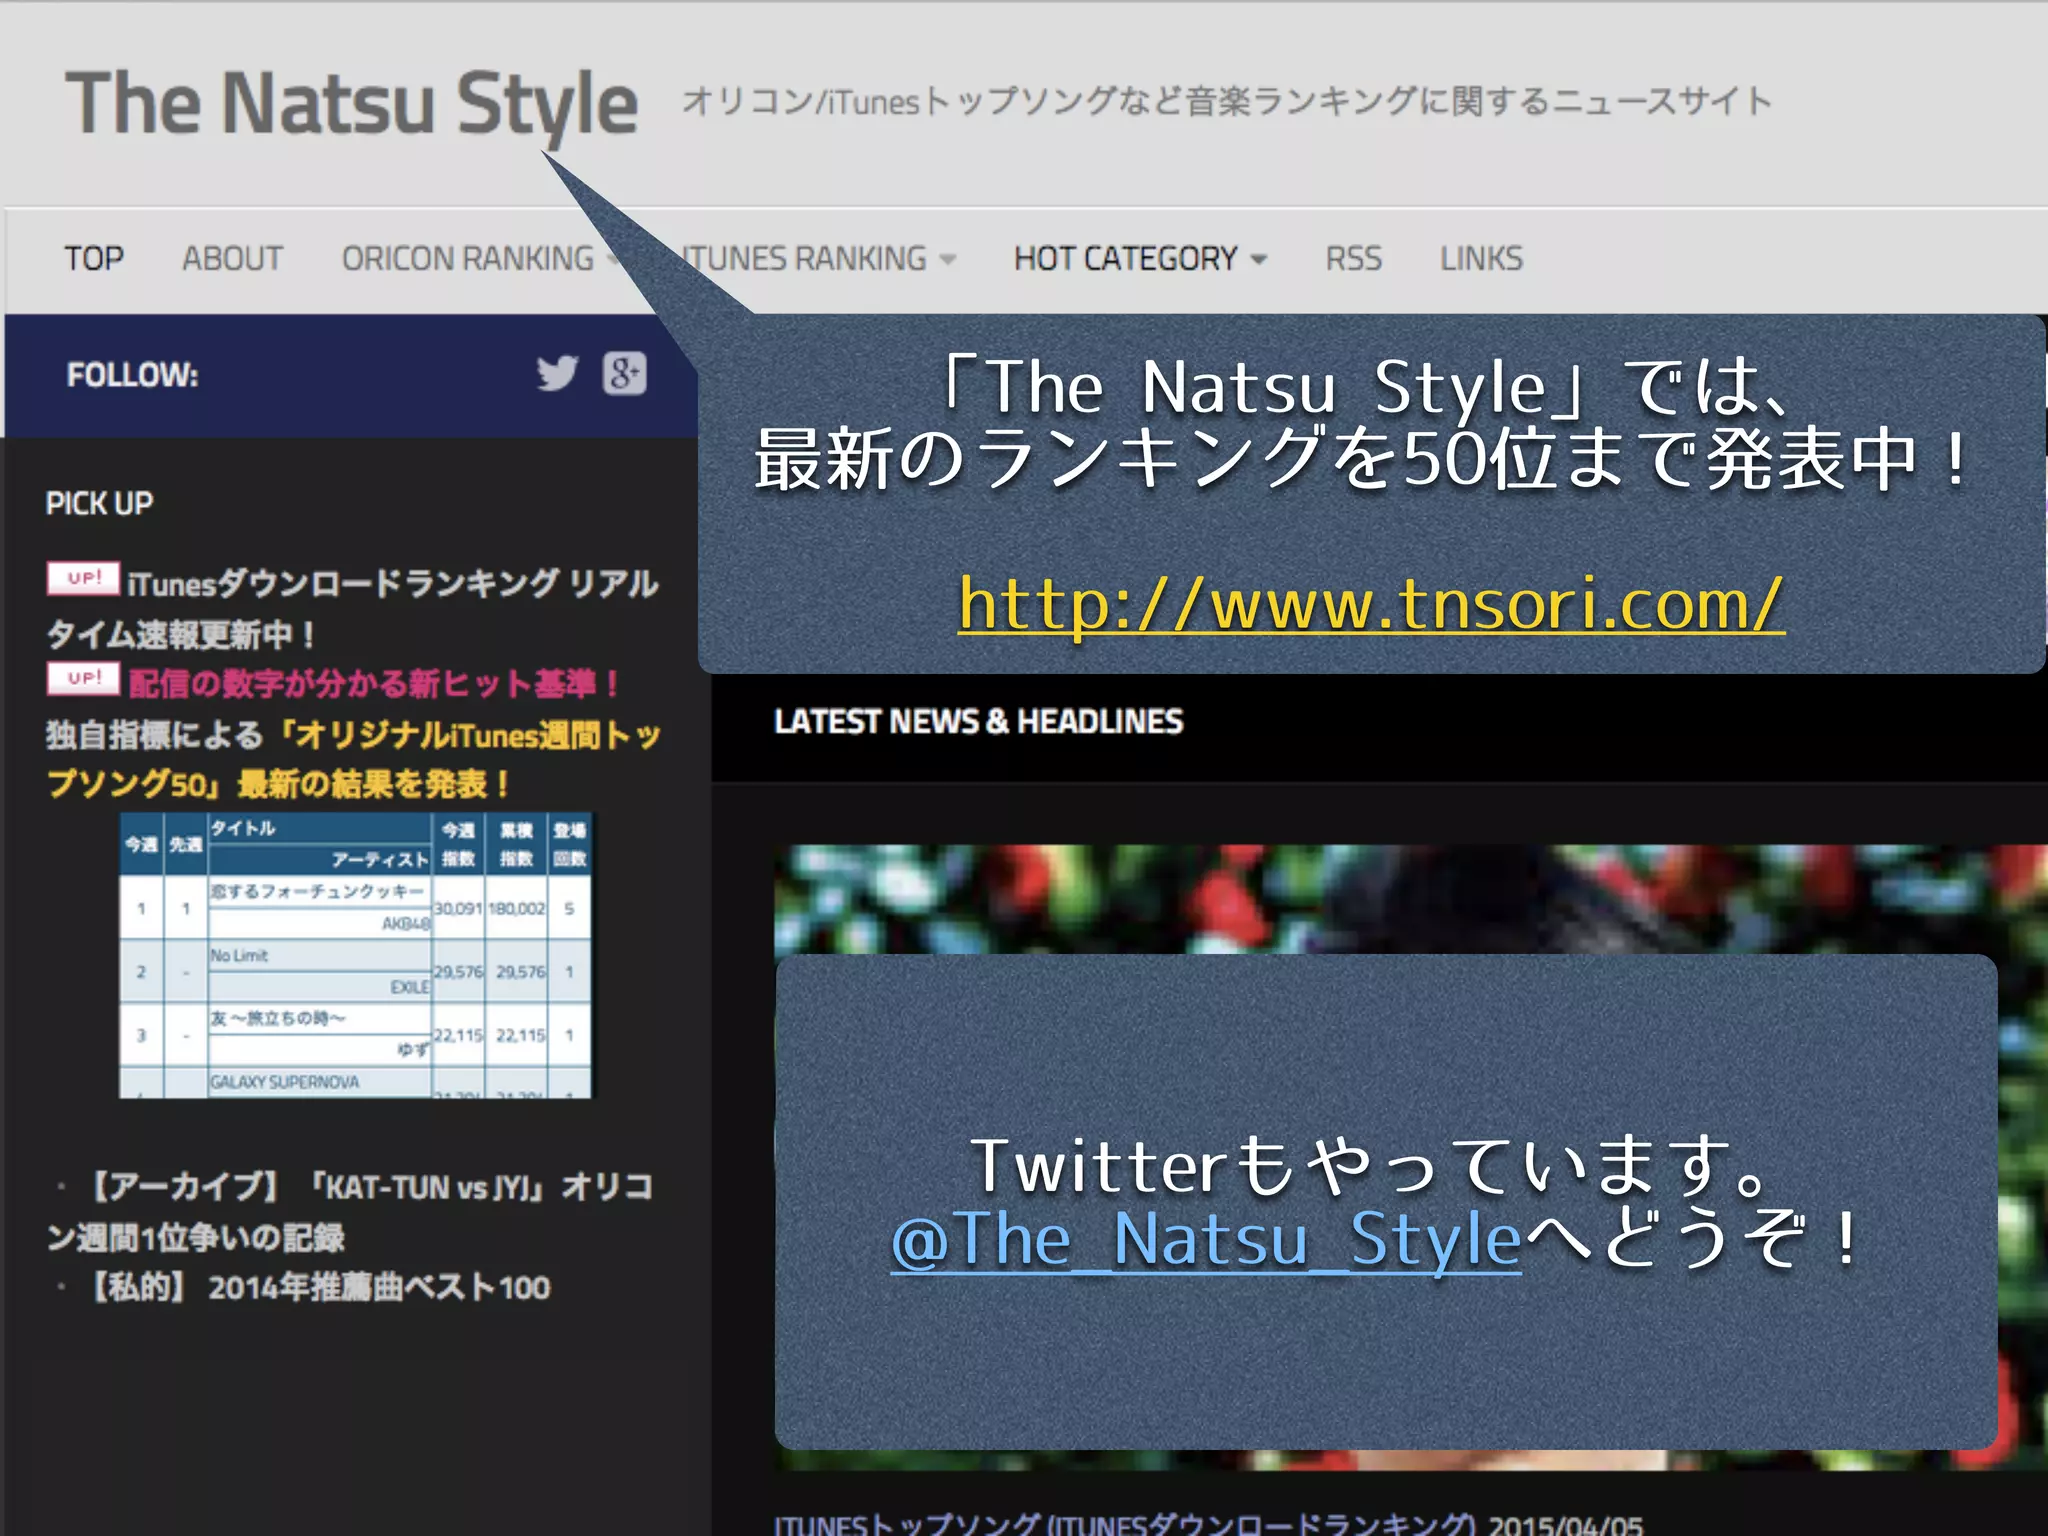2048x1536 pixels.
Task: Click the LATEST NEWS & HEADLINES heading
Action: [978, 722]
